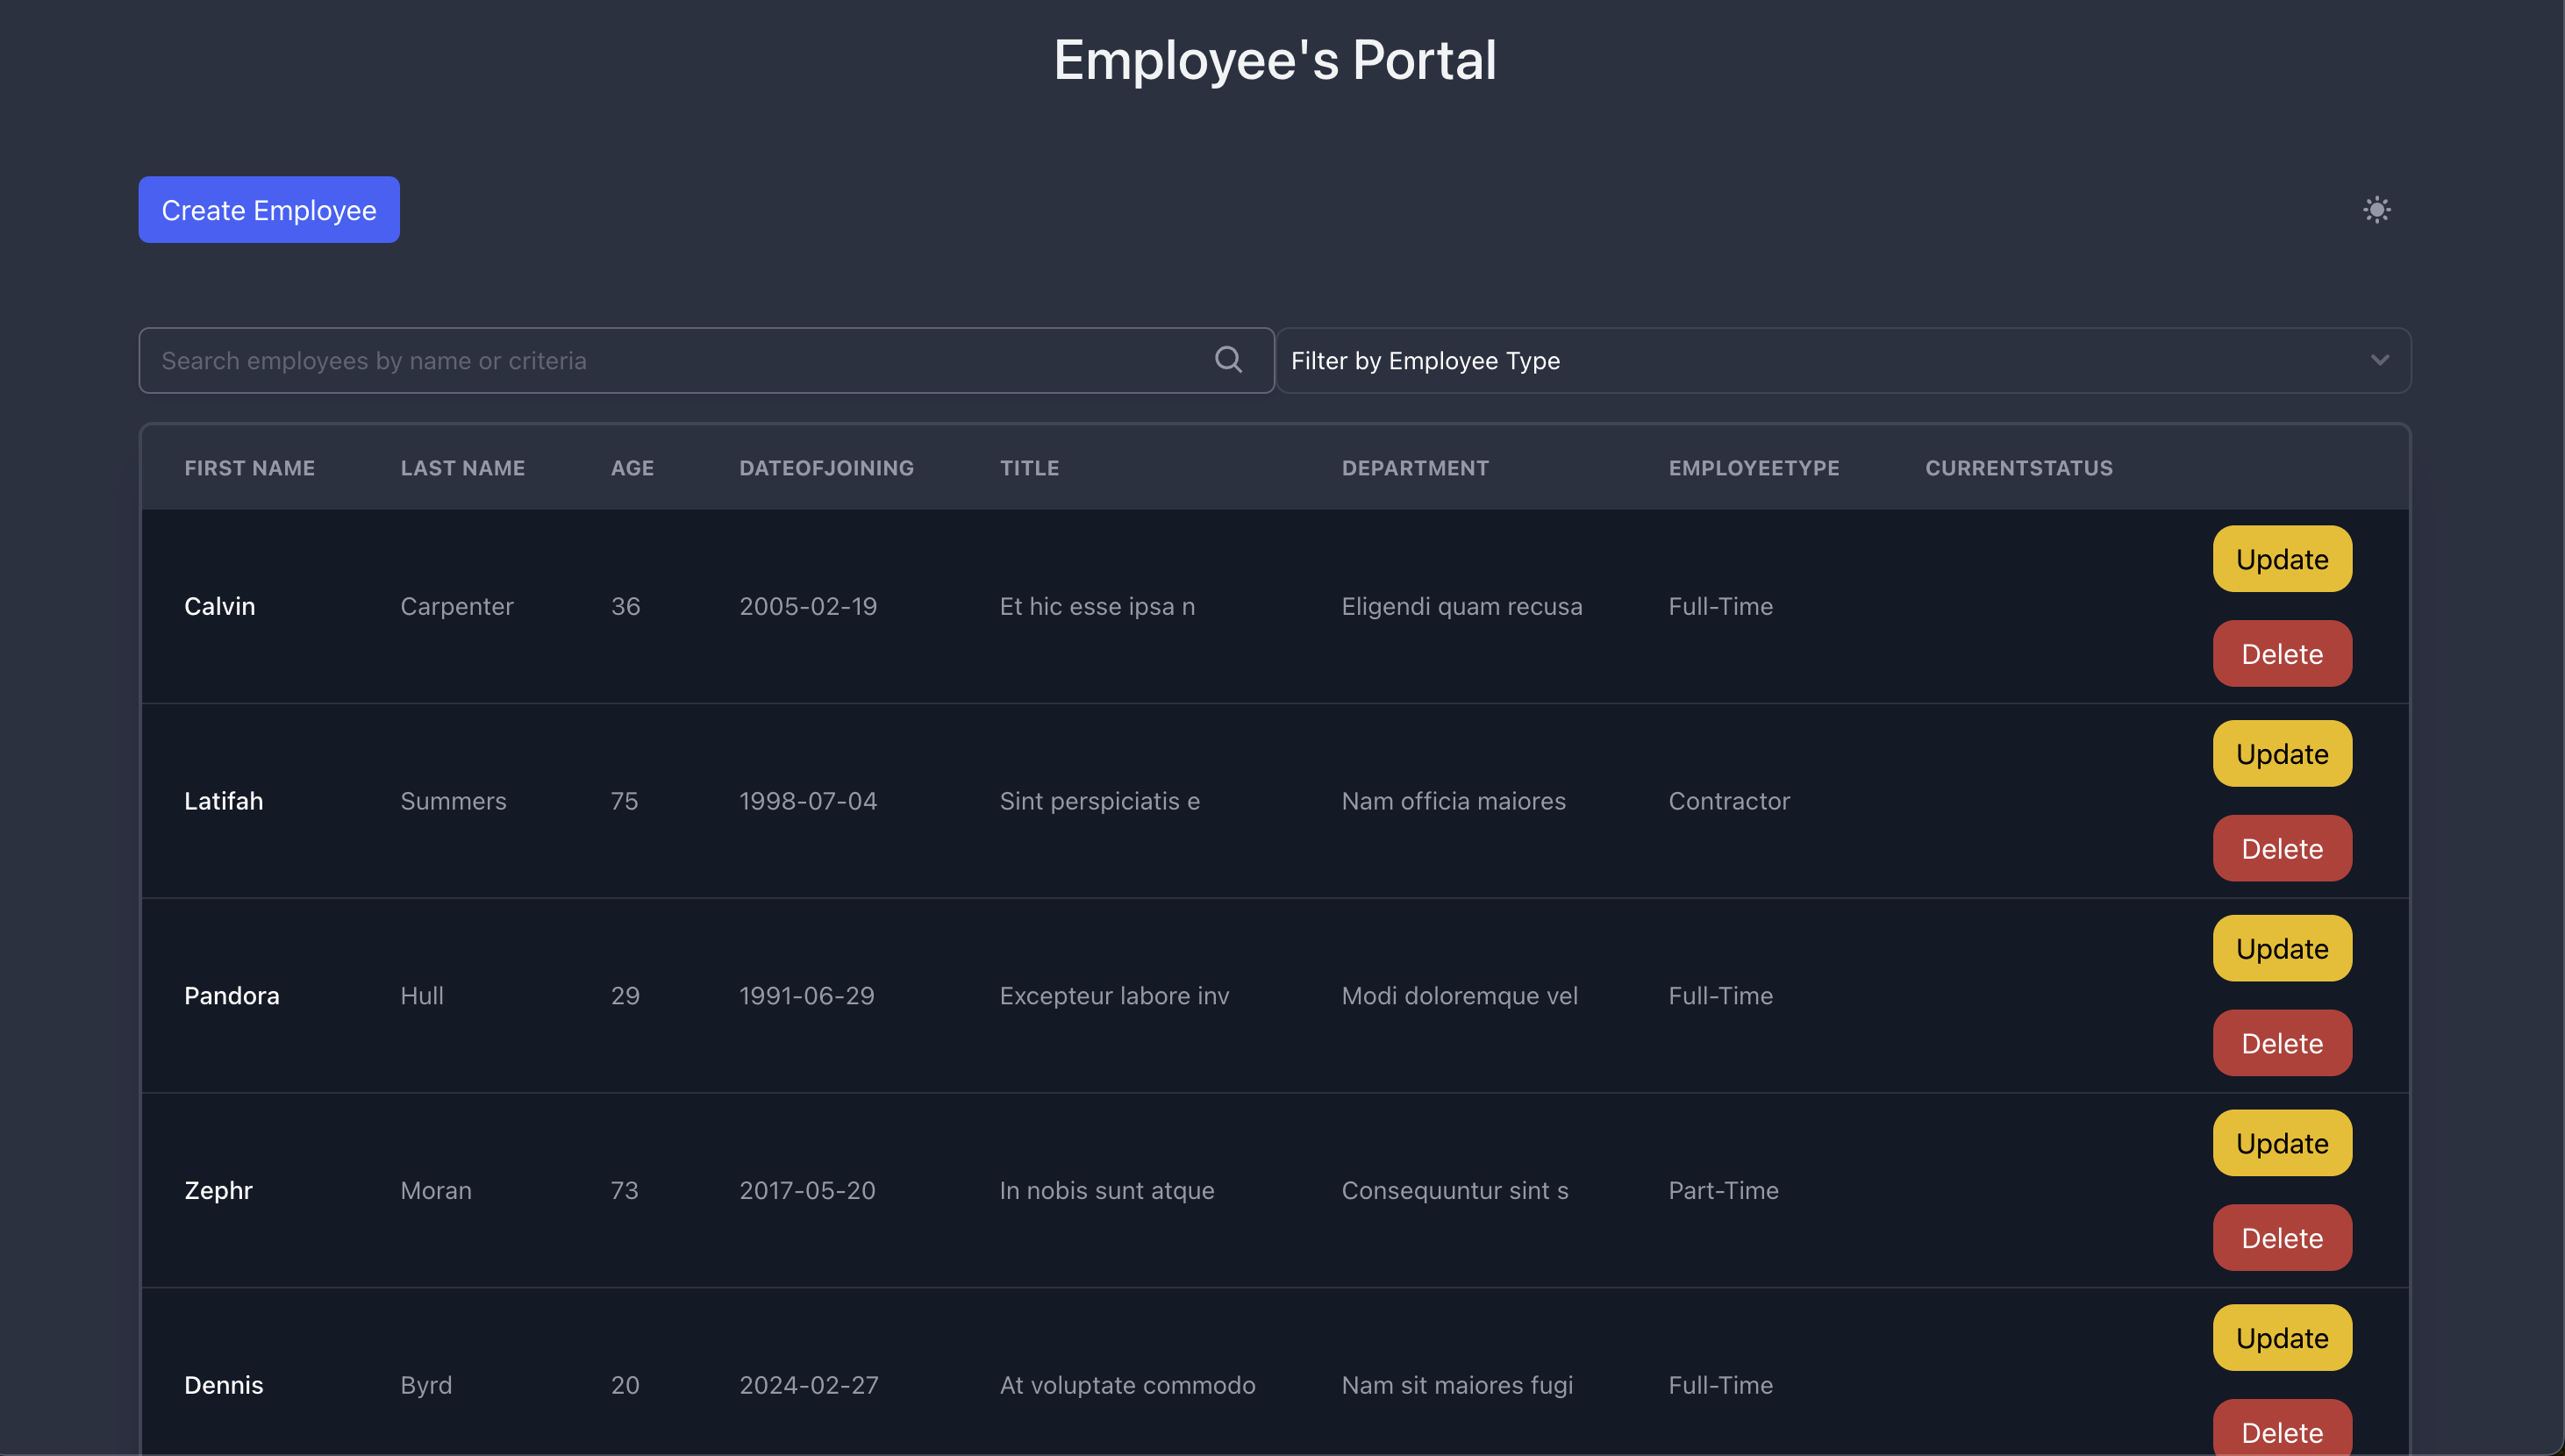
Task: Click the FIRST NAME column header
Action: click(249, 468)
